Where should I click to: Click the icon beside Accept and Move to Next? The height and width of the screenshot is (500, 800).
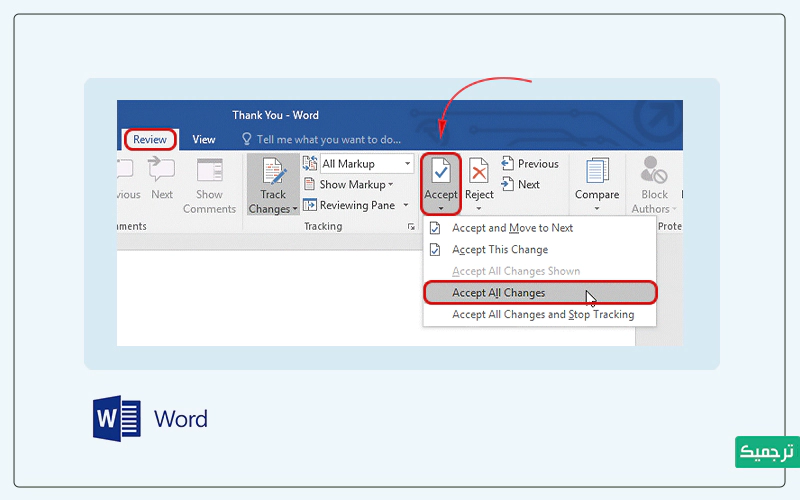point(435,228)
